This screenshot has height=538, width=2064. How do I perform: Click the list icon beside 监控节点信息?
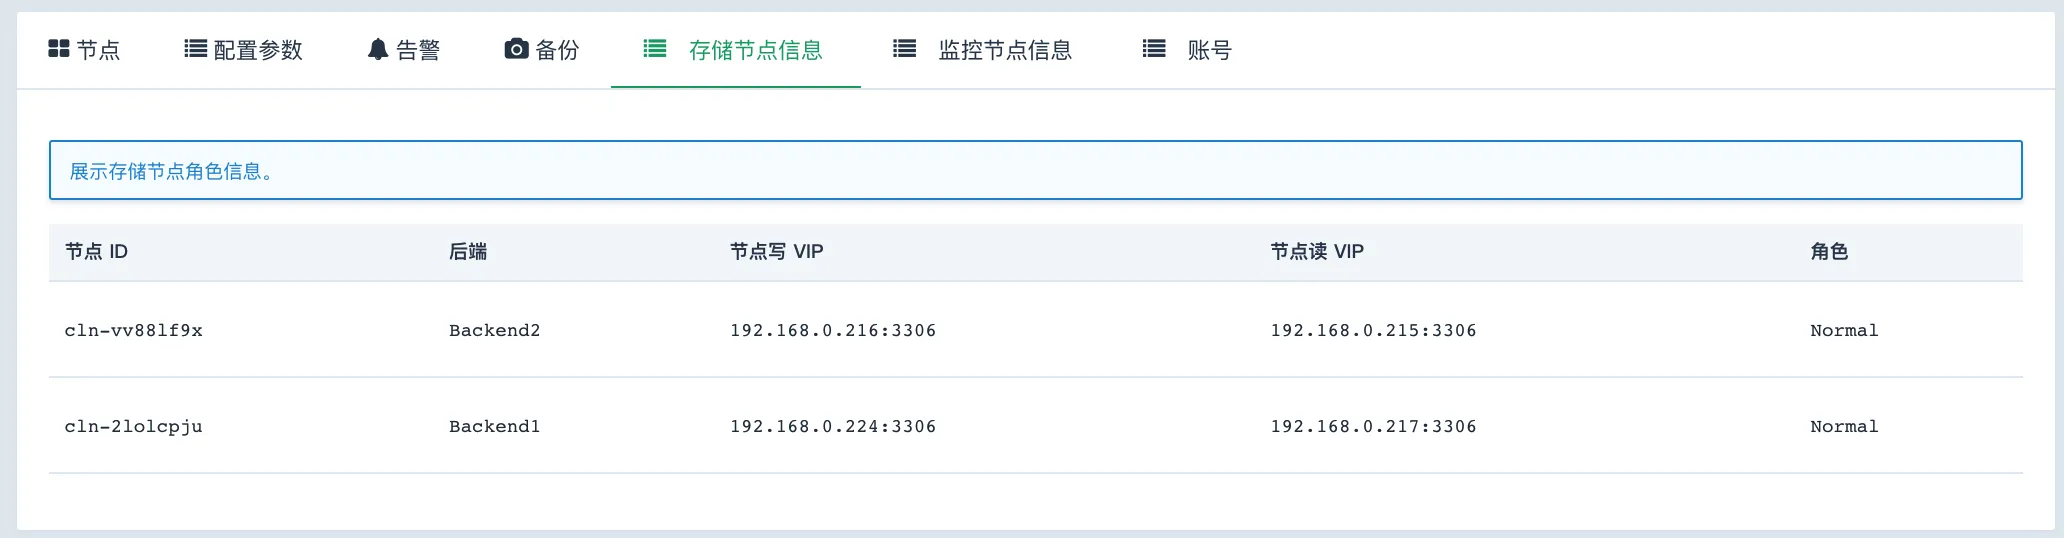[x=904, y=48]
